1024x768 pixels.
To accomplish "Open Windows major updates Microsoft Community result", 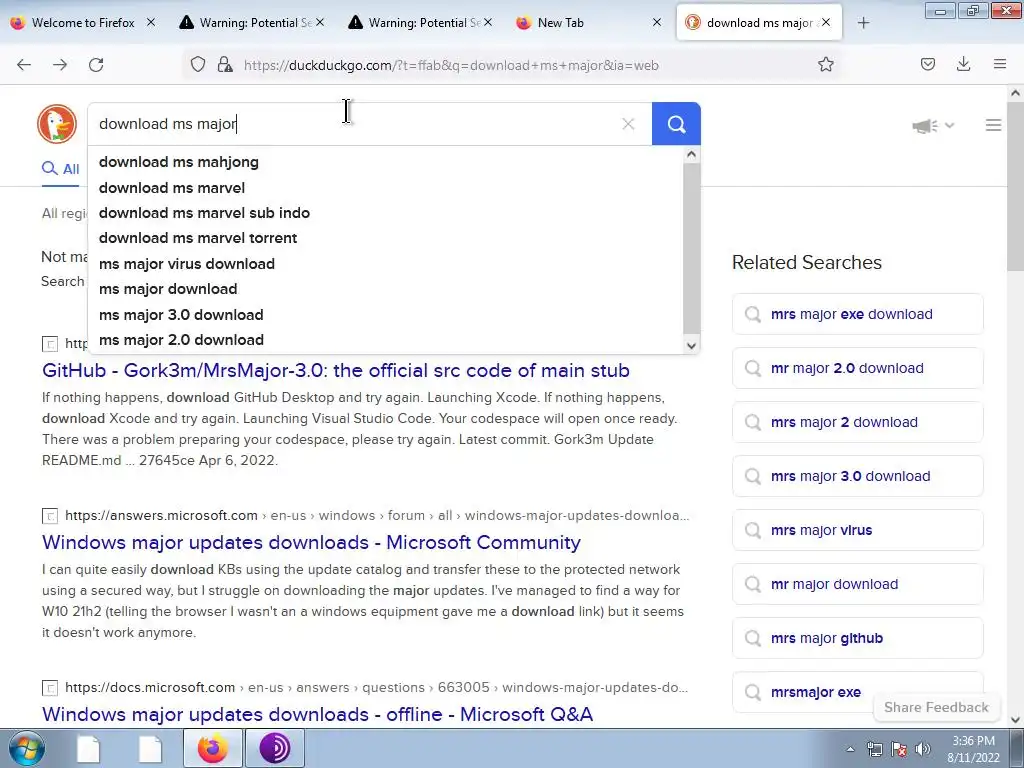I will 312,542.
